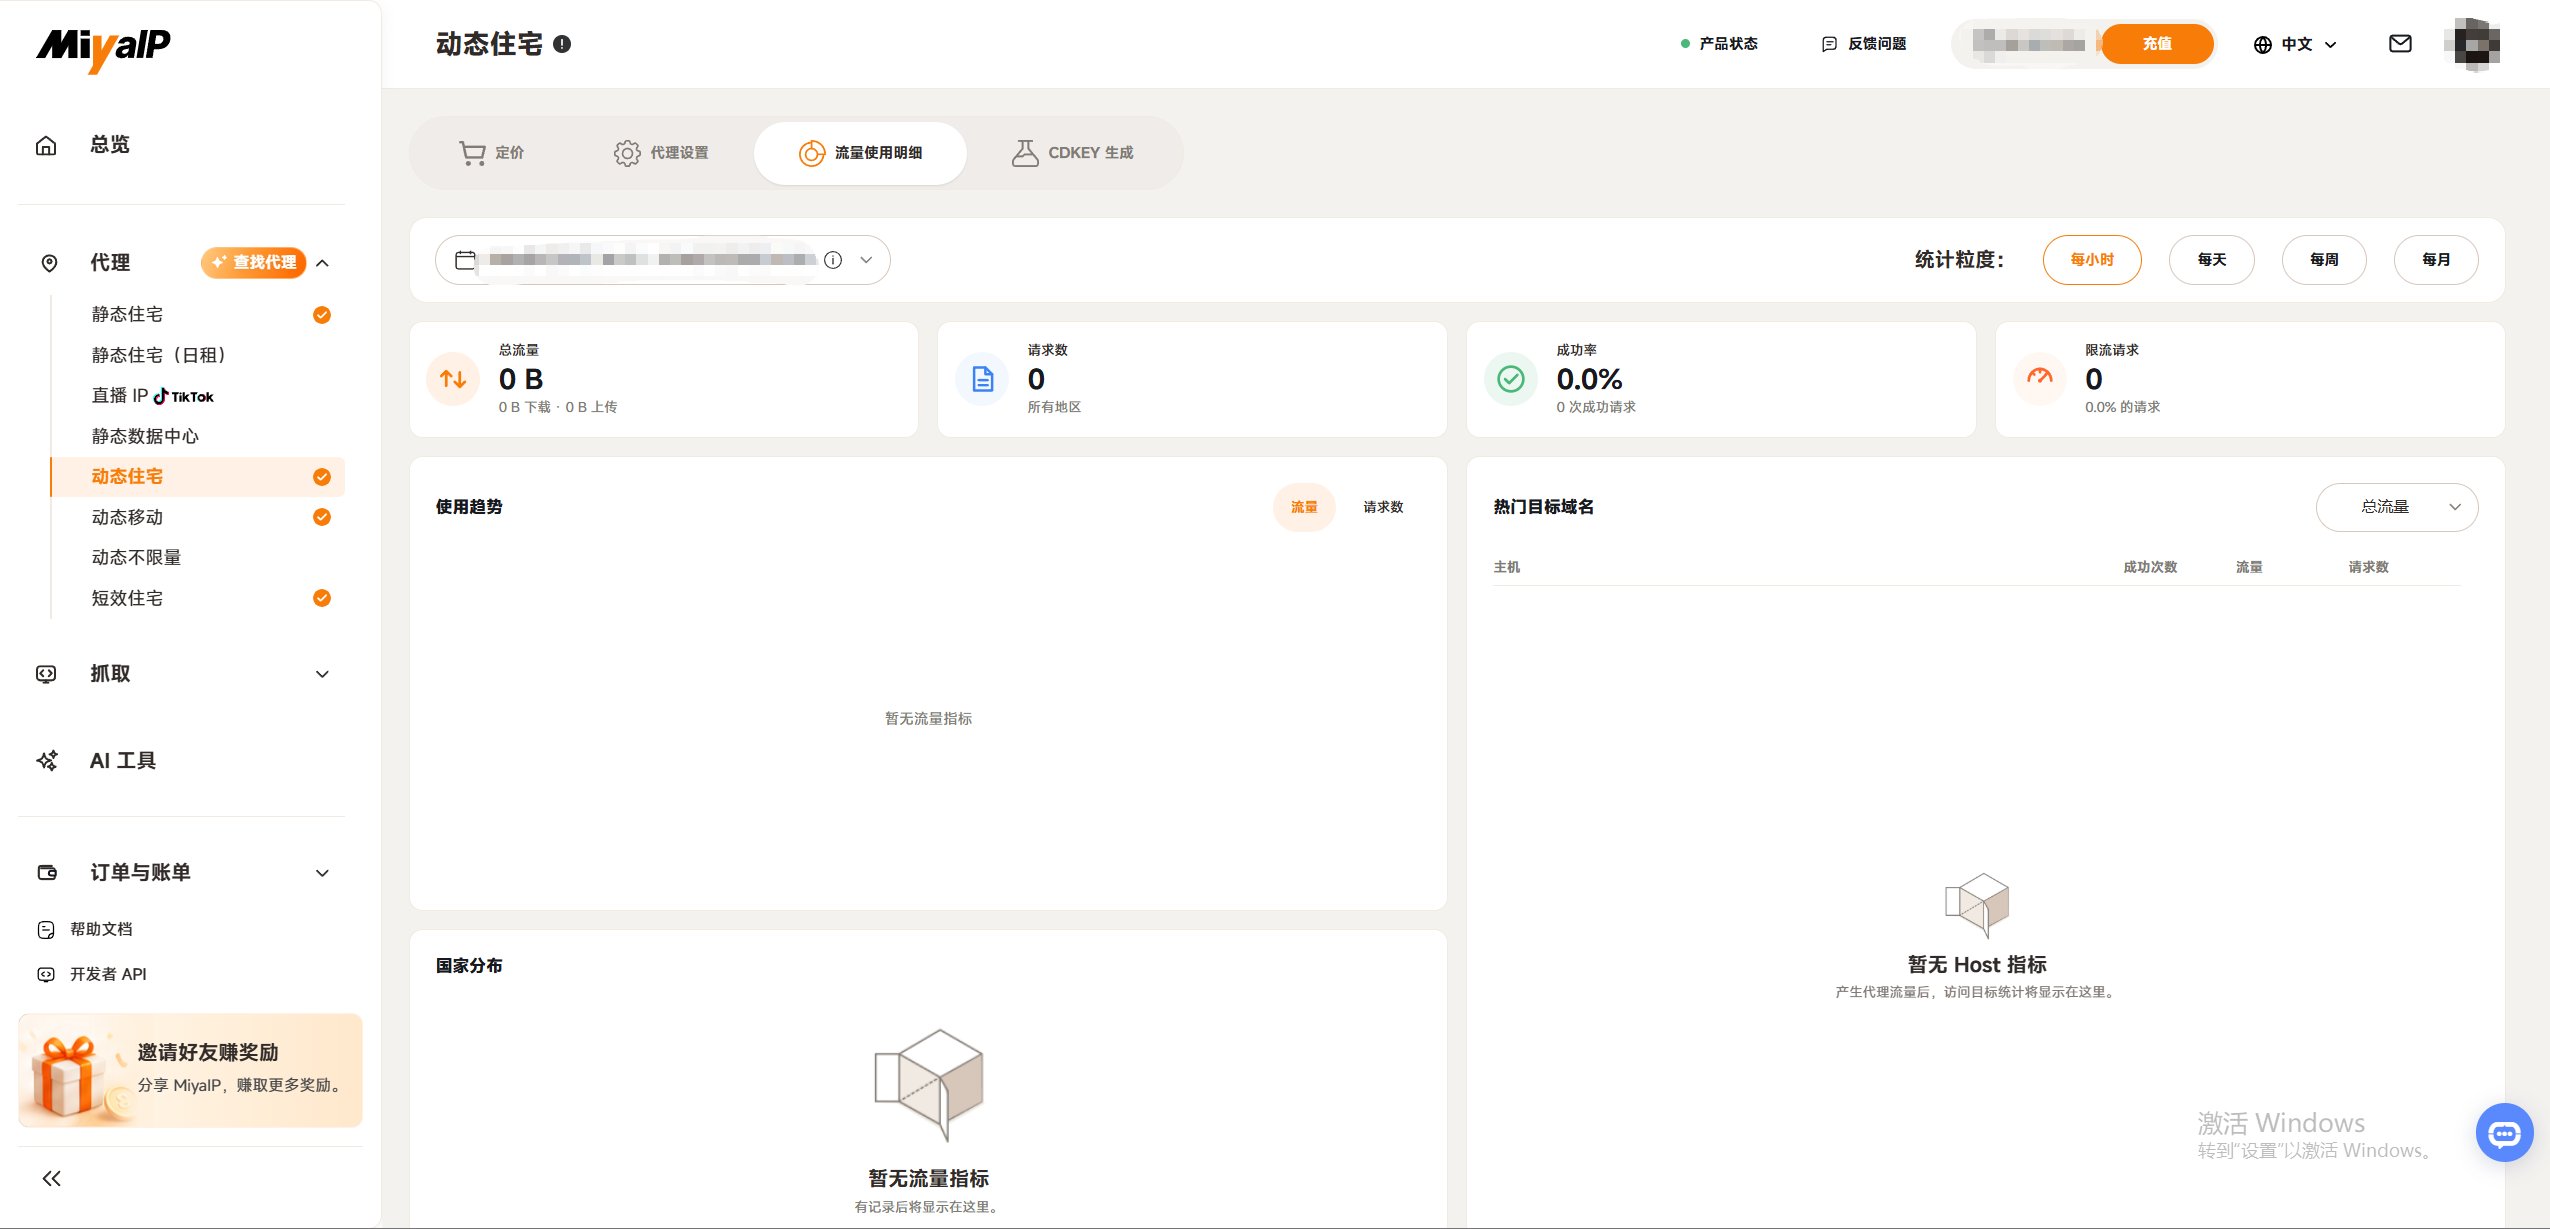Open the 总流量 sort dropdown
The image size is (2550, 1229).
pos(2397,507)
